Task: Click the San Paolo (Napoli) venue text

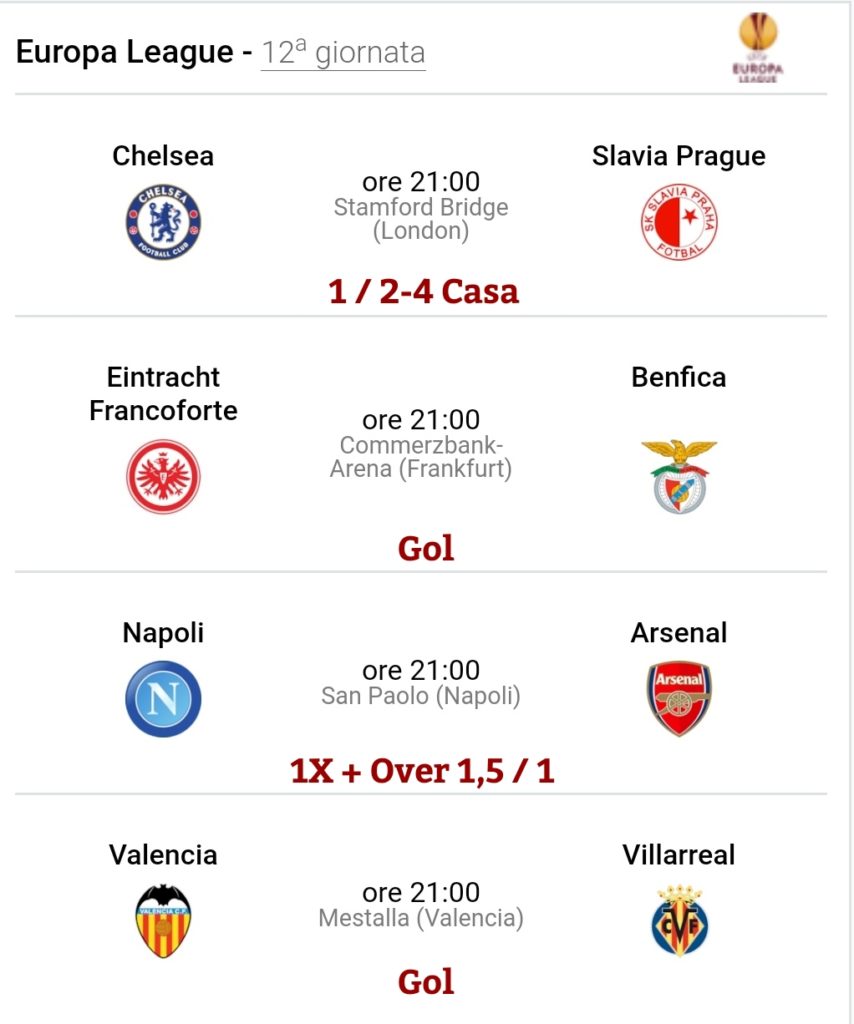Action: [421, 696]
